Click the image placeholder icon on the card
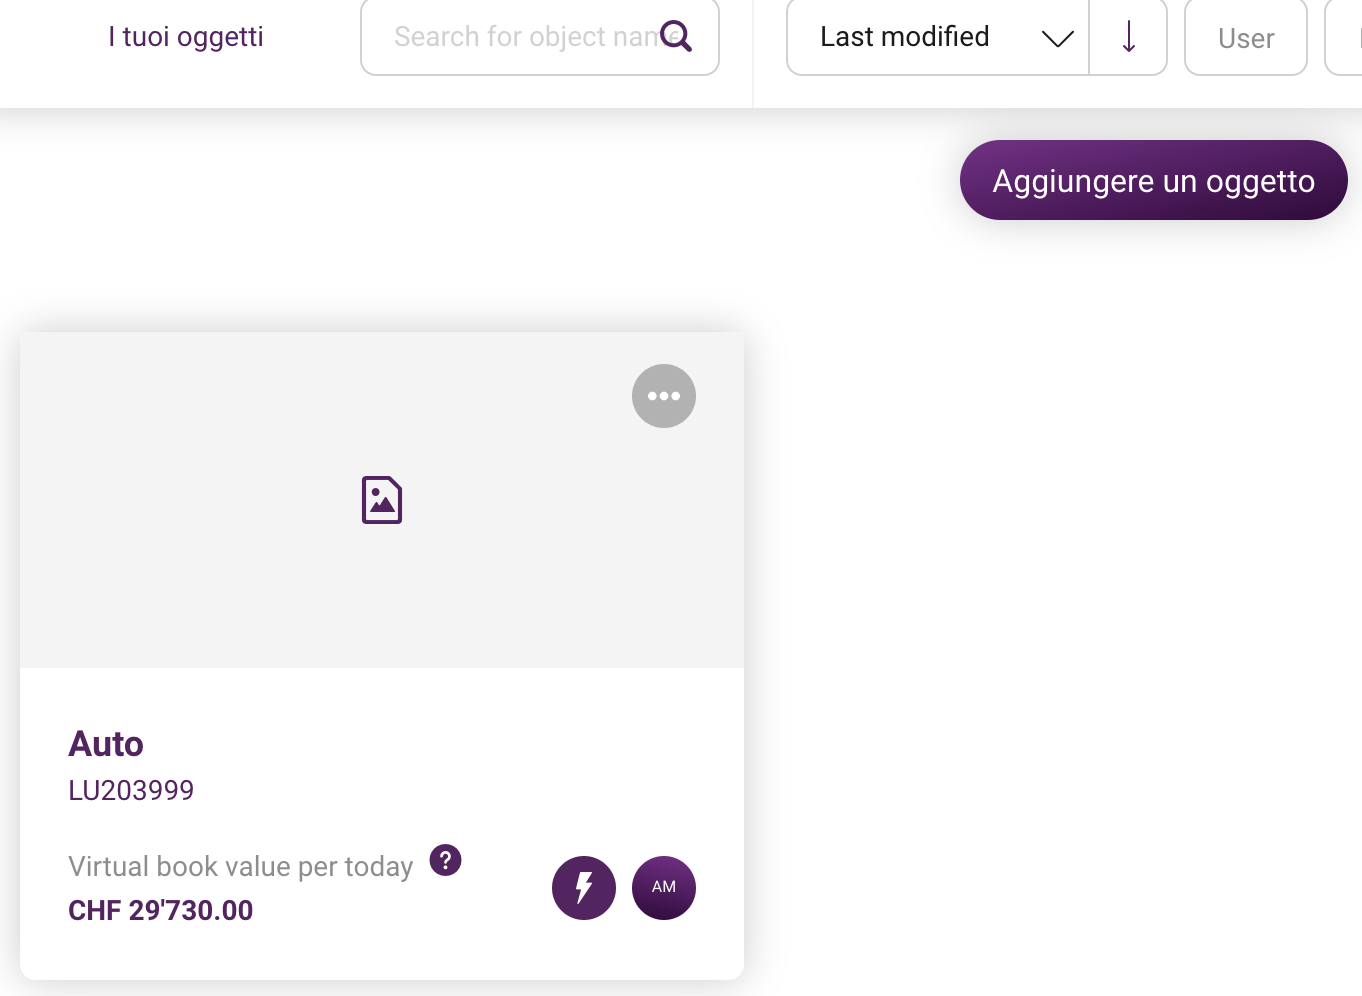 382,500
